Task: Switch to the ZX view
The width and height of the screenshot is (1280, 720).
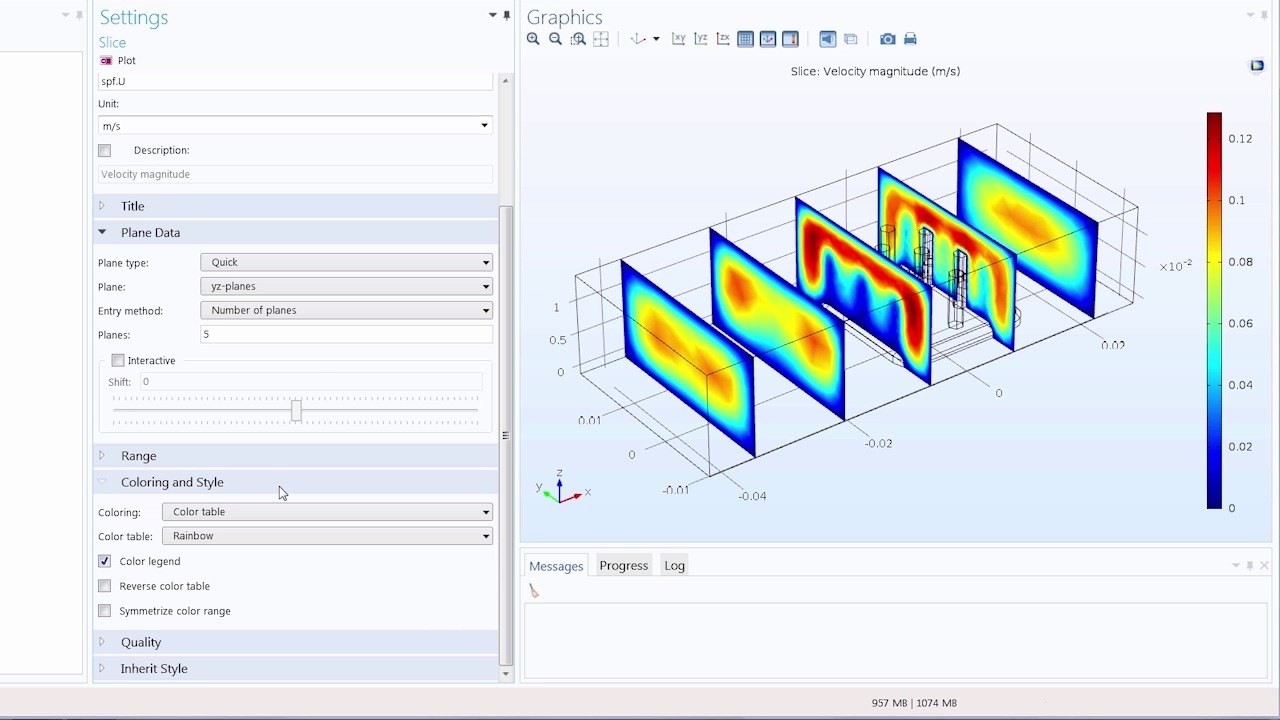Action: [723, 39]
